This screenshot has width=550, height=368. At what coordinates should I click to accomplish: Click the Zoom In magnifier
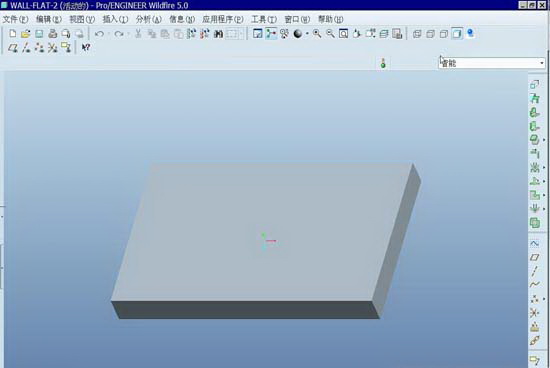(x=317, y=34)
